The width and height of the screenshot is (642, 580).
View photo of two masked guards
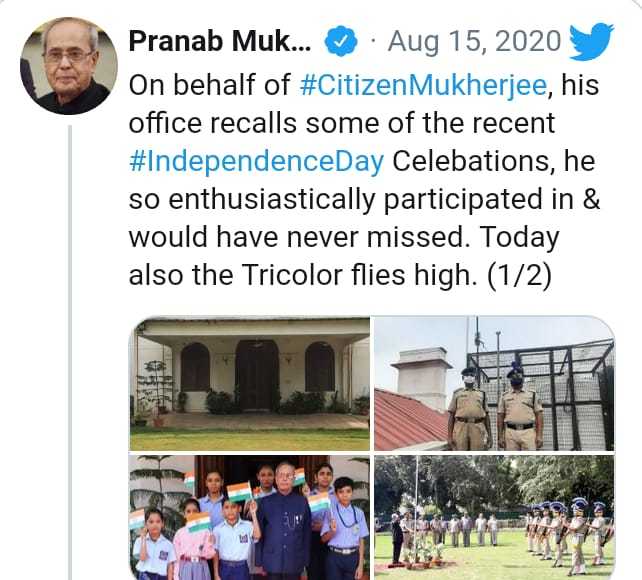coord(494,384)
